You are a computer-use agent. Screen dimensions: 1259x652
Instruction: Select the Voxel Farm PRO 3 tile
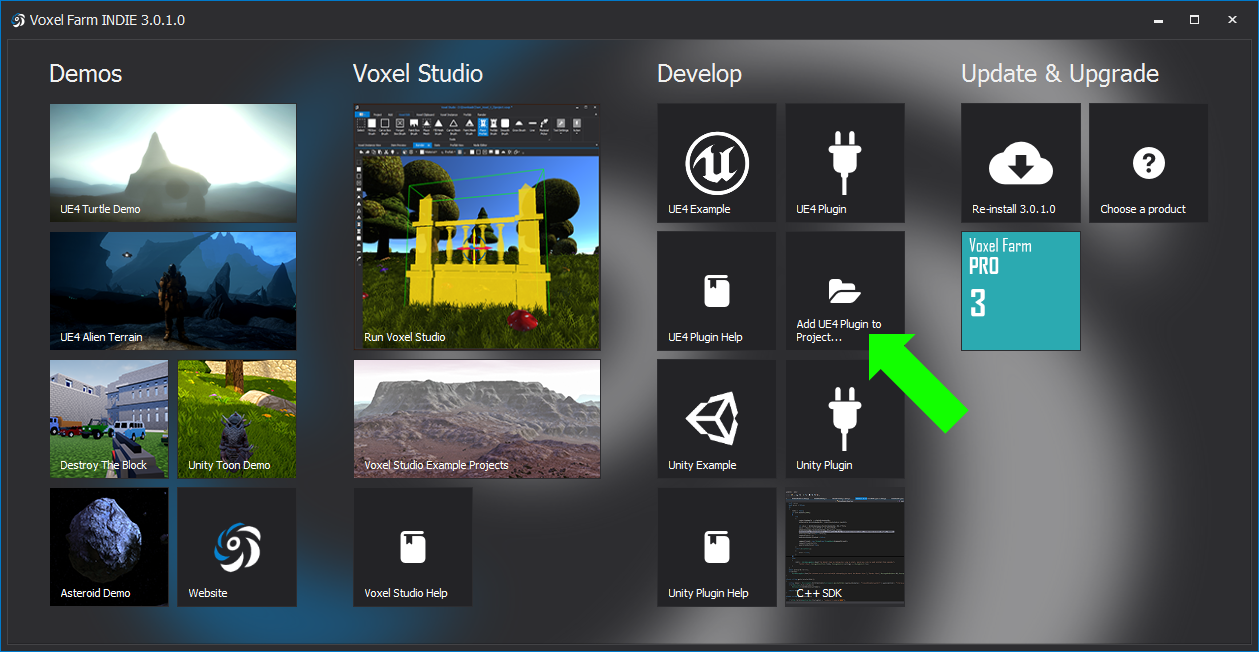1021,291
